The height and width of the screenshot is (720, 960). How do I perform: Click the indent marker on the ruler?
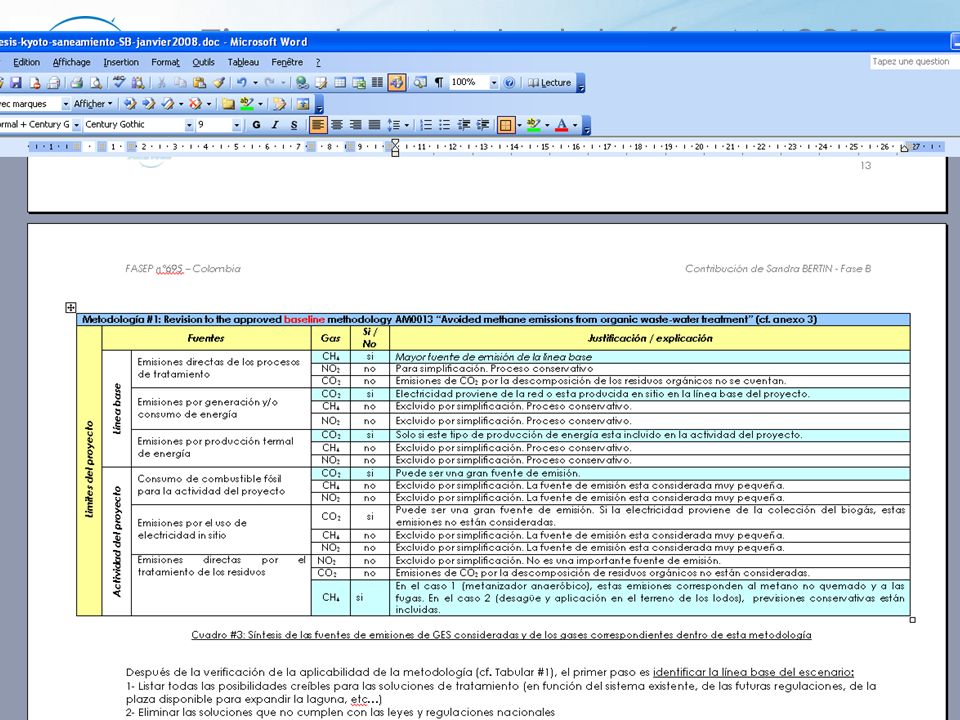[395, 147]
